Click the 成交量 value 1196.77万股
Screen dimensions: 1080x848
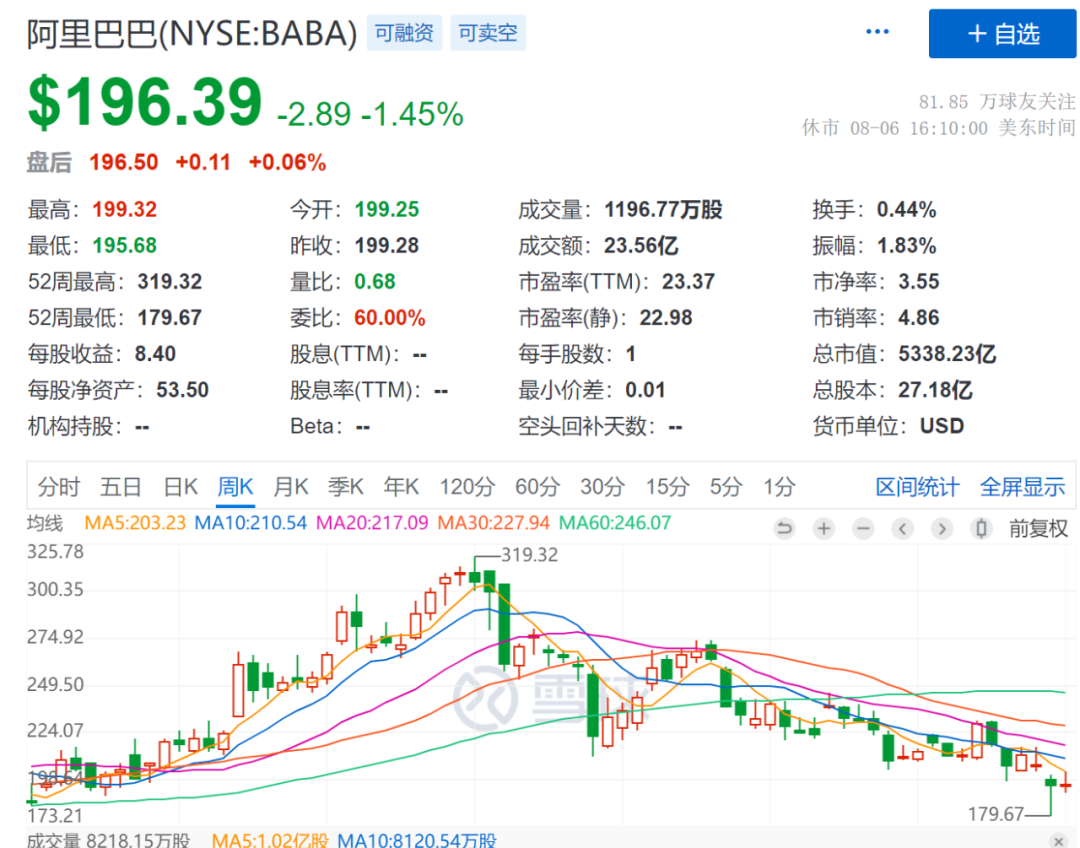(663, 209)
